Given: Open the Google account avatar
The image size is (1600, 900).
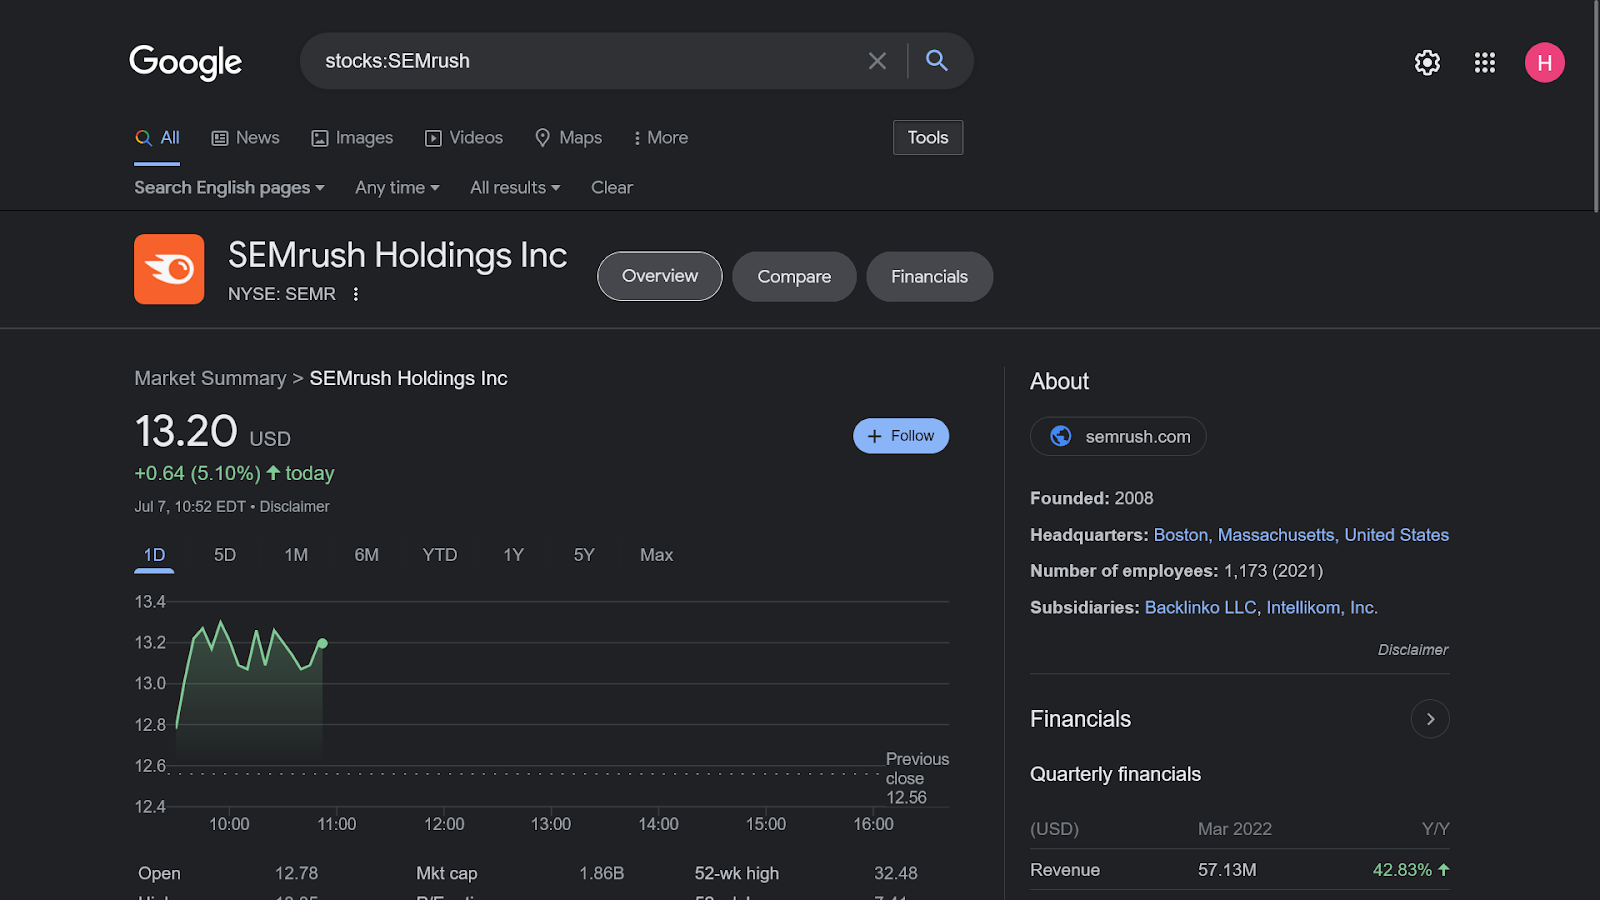Looking at the screenshot, I should tap(1544, 63).
